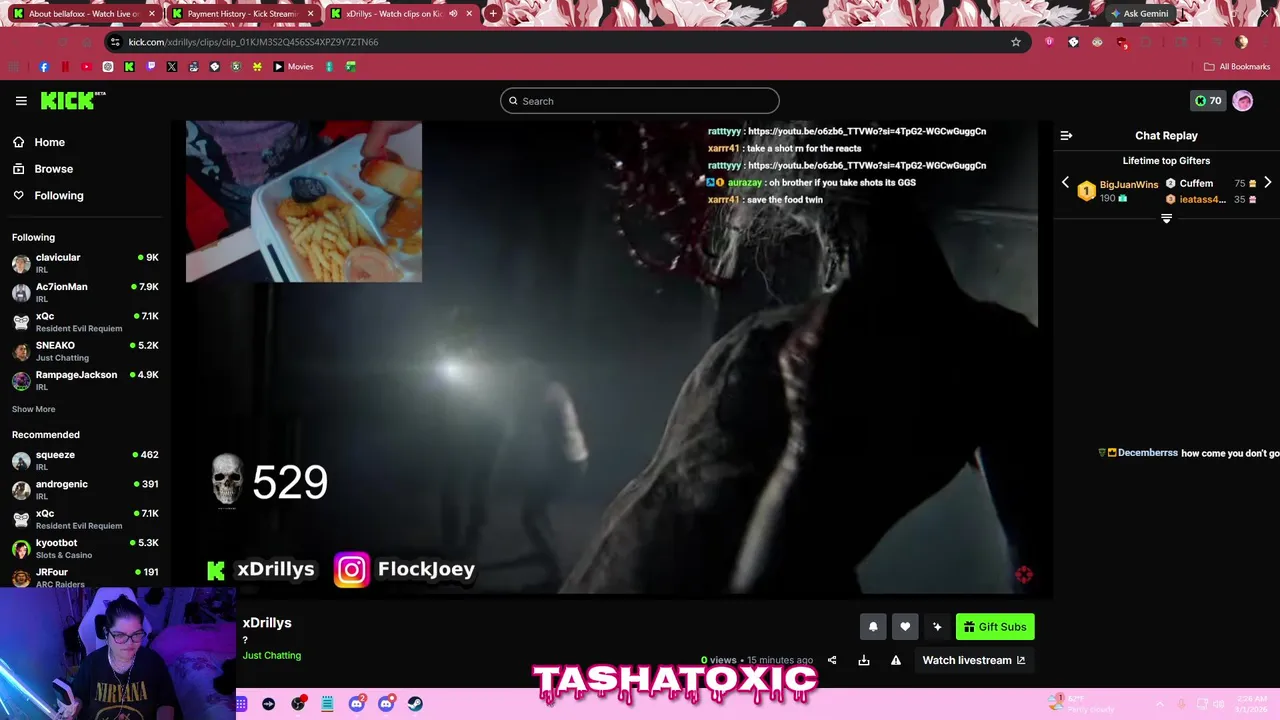Open the Kick user profile avatar
This screenshot has height=720, width=1280.
point(1242,100)
